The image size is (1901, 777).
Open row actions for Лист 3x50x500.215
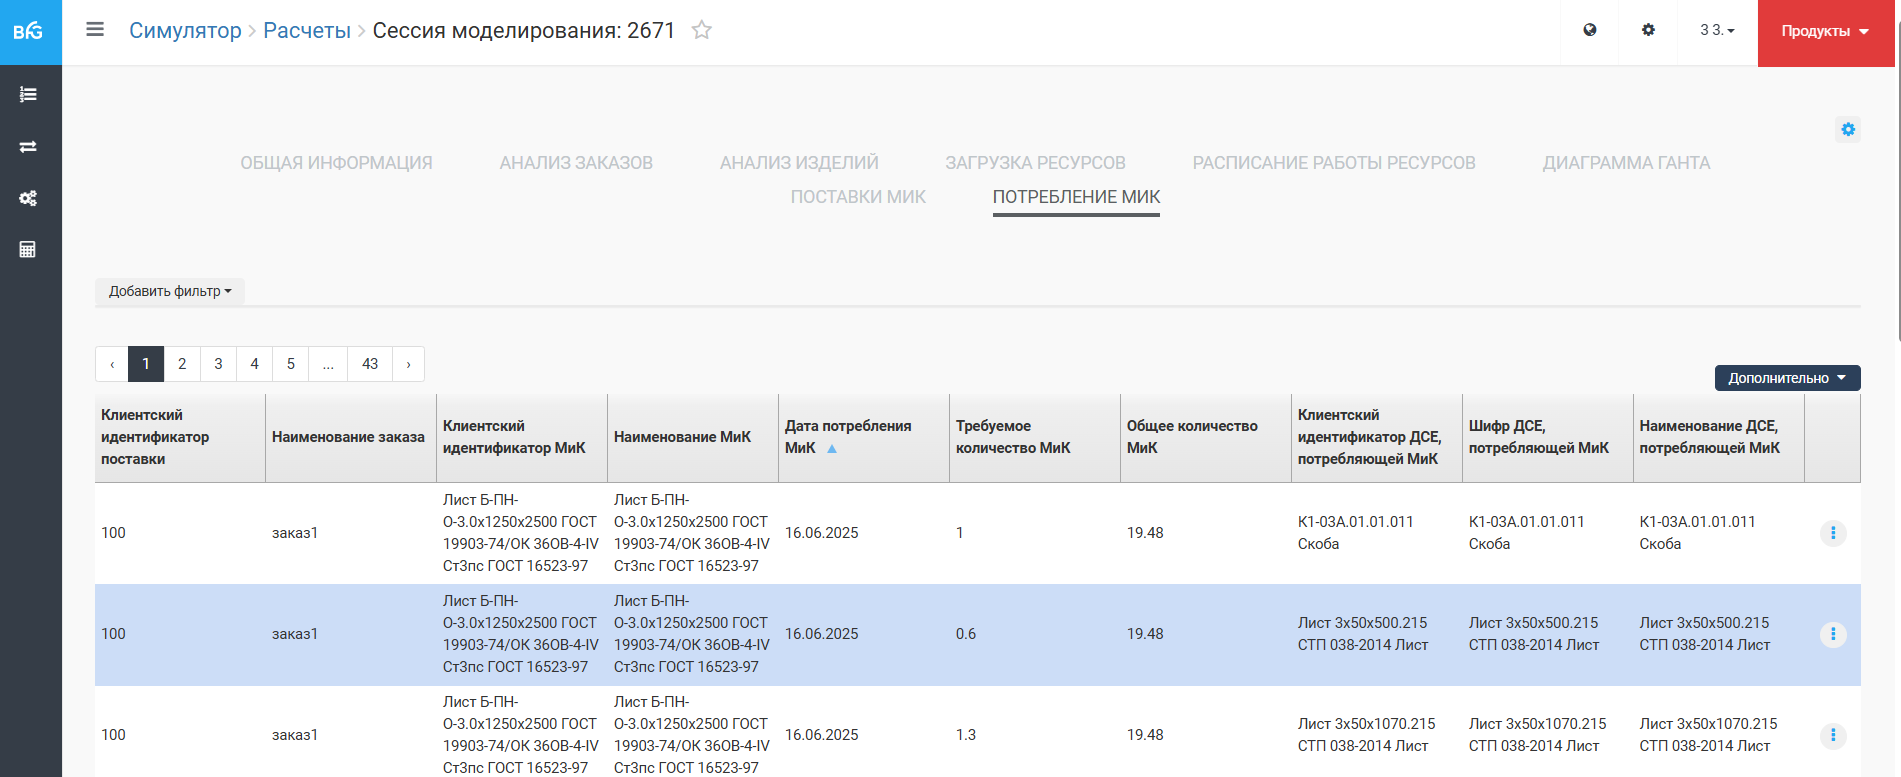(x=1833, y=634)
